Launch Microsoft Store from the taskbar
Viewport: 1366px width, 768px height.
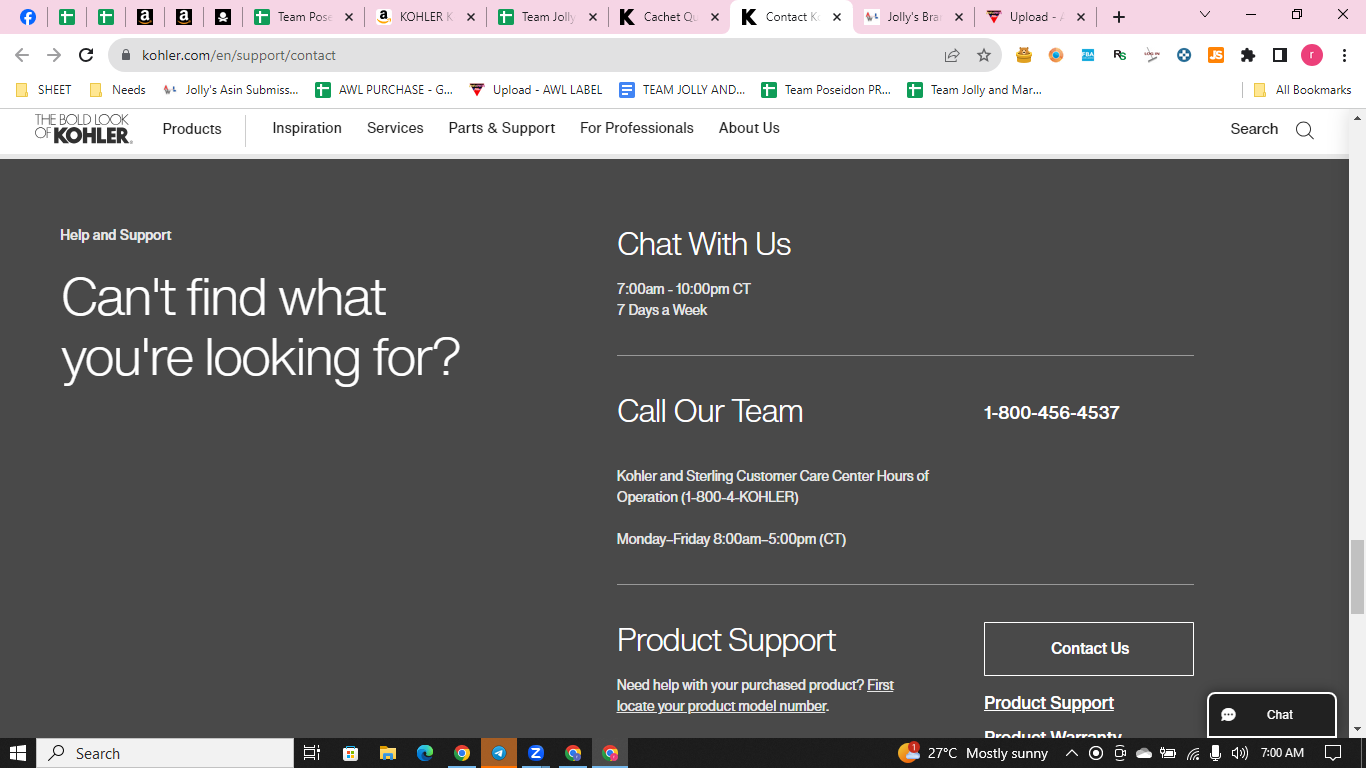[350, 753]
